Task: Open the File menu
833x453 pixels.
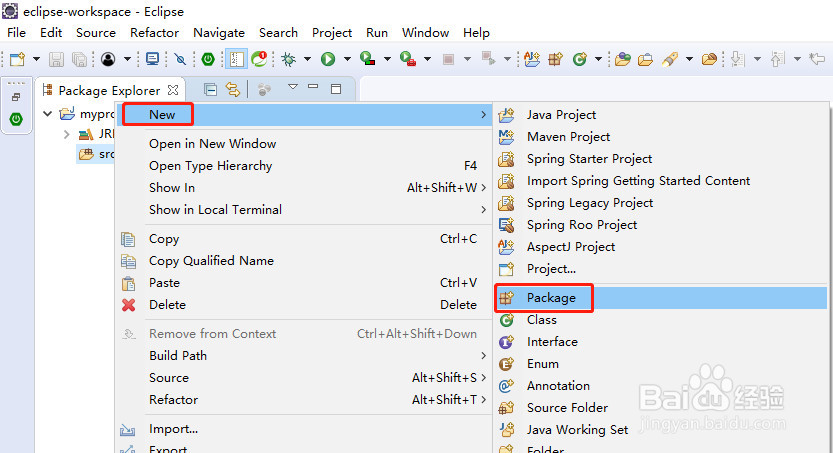Action: pos(16,33)
